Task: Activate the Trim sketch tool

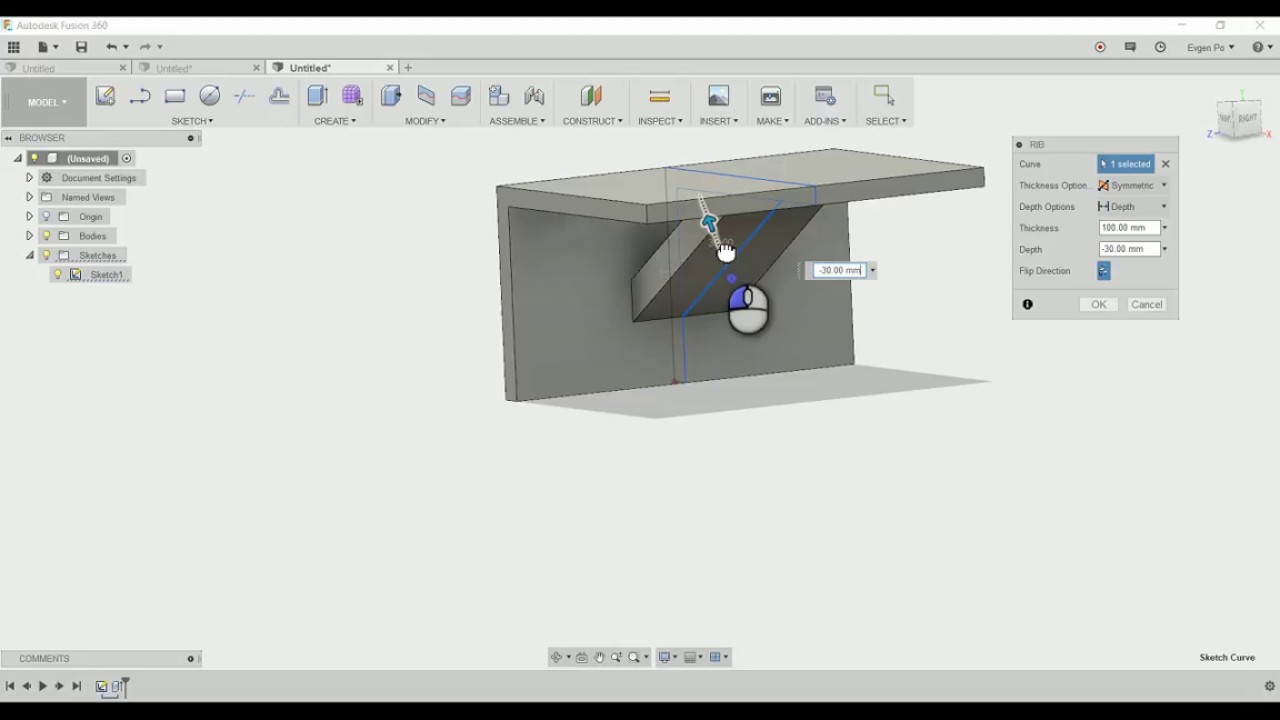Action: tap(244, 96)
